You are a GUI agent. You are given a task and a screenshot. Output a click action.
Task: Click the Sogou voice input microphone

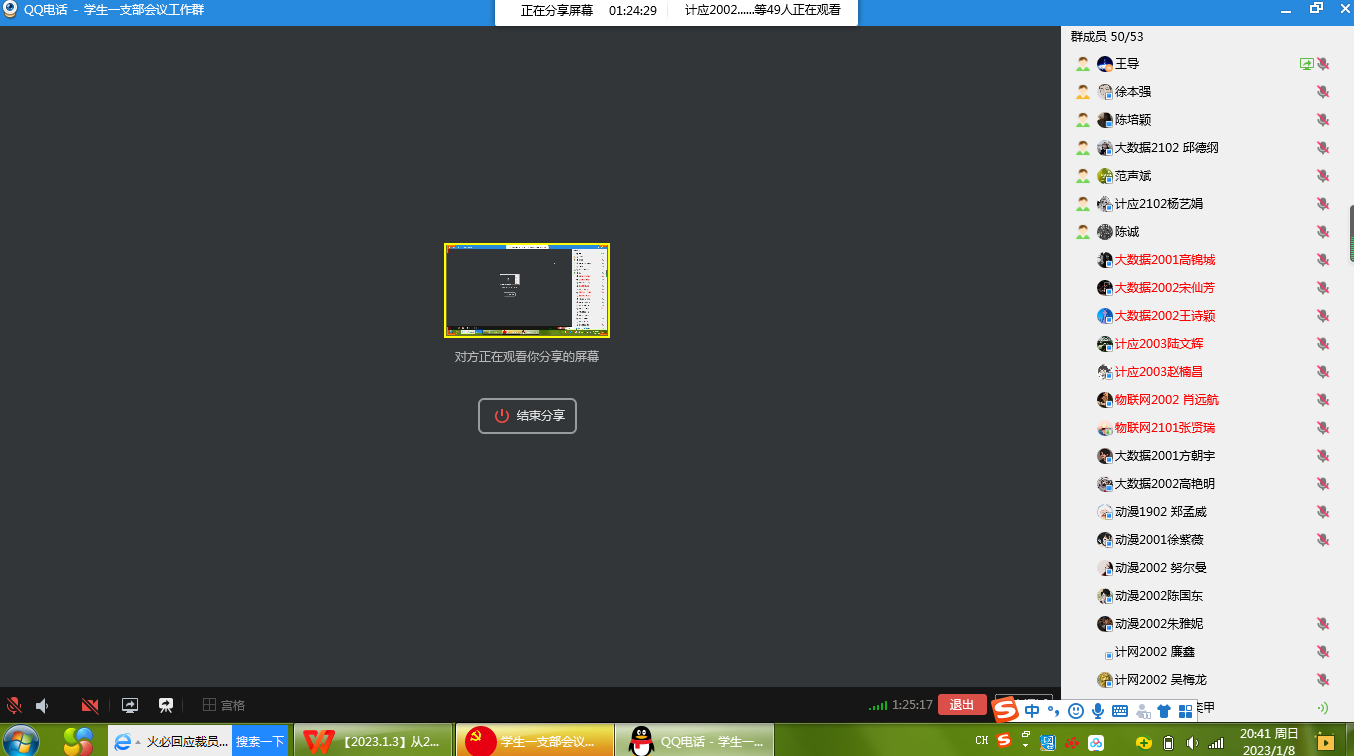pyautogui.click(x=1098, y=711)
